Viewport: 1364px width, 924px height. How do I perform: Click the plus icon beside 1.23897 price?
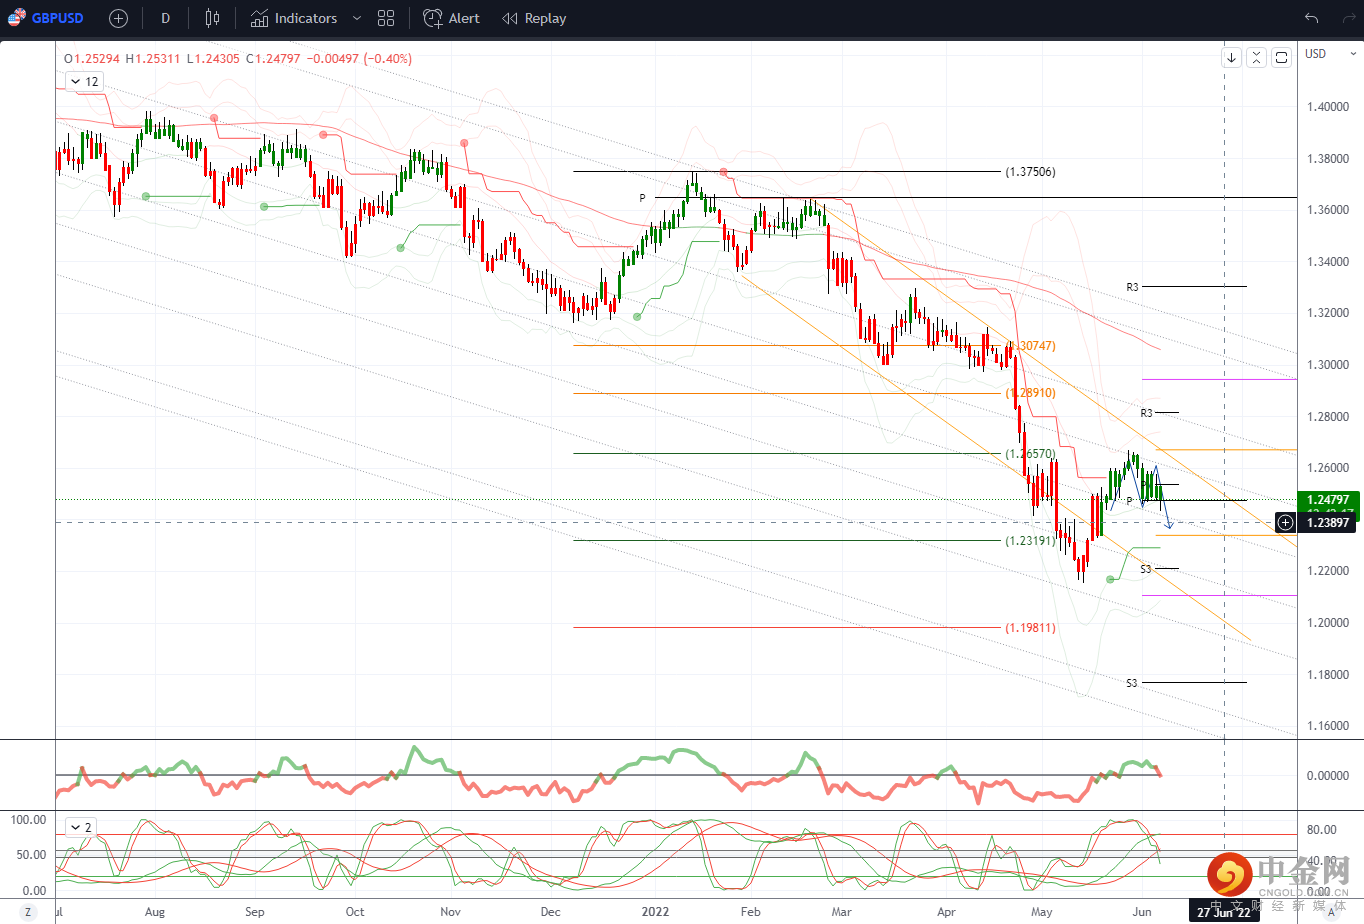1285,522
